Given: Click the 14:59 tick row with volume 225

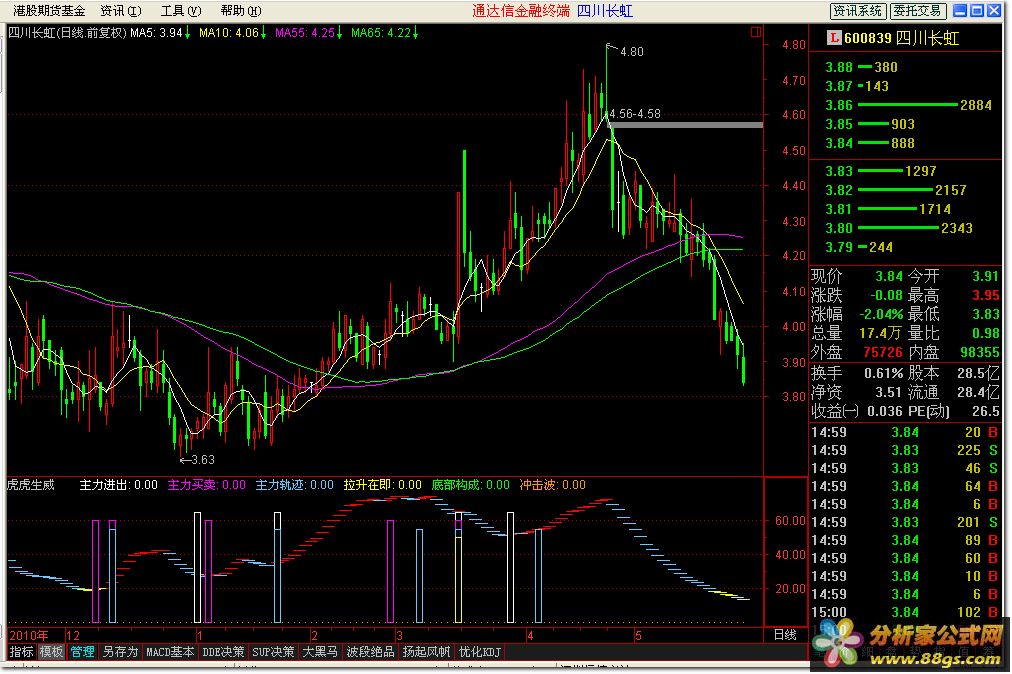Looking at the screenshot, I should [905, 451].
